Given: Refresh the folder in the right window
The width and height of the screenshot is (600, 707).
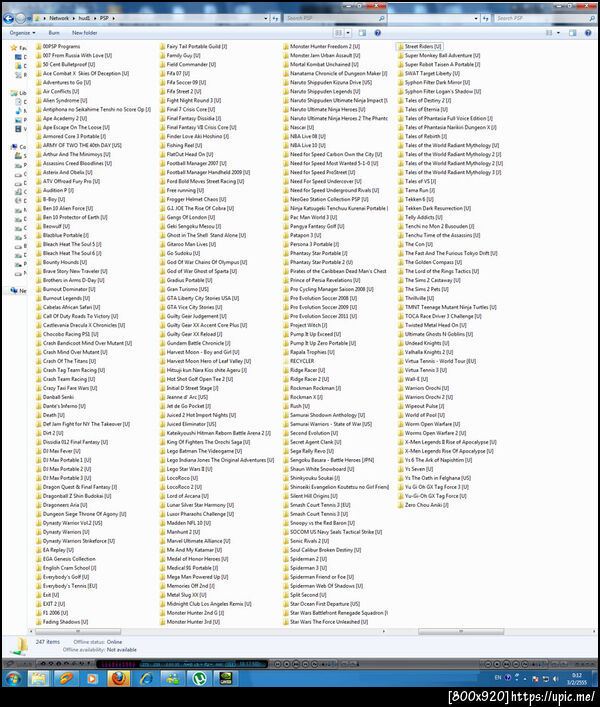Looking at the screenshot, I should (485, 18).
